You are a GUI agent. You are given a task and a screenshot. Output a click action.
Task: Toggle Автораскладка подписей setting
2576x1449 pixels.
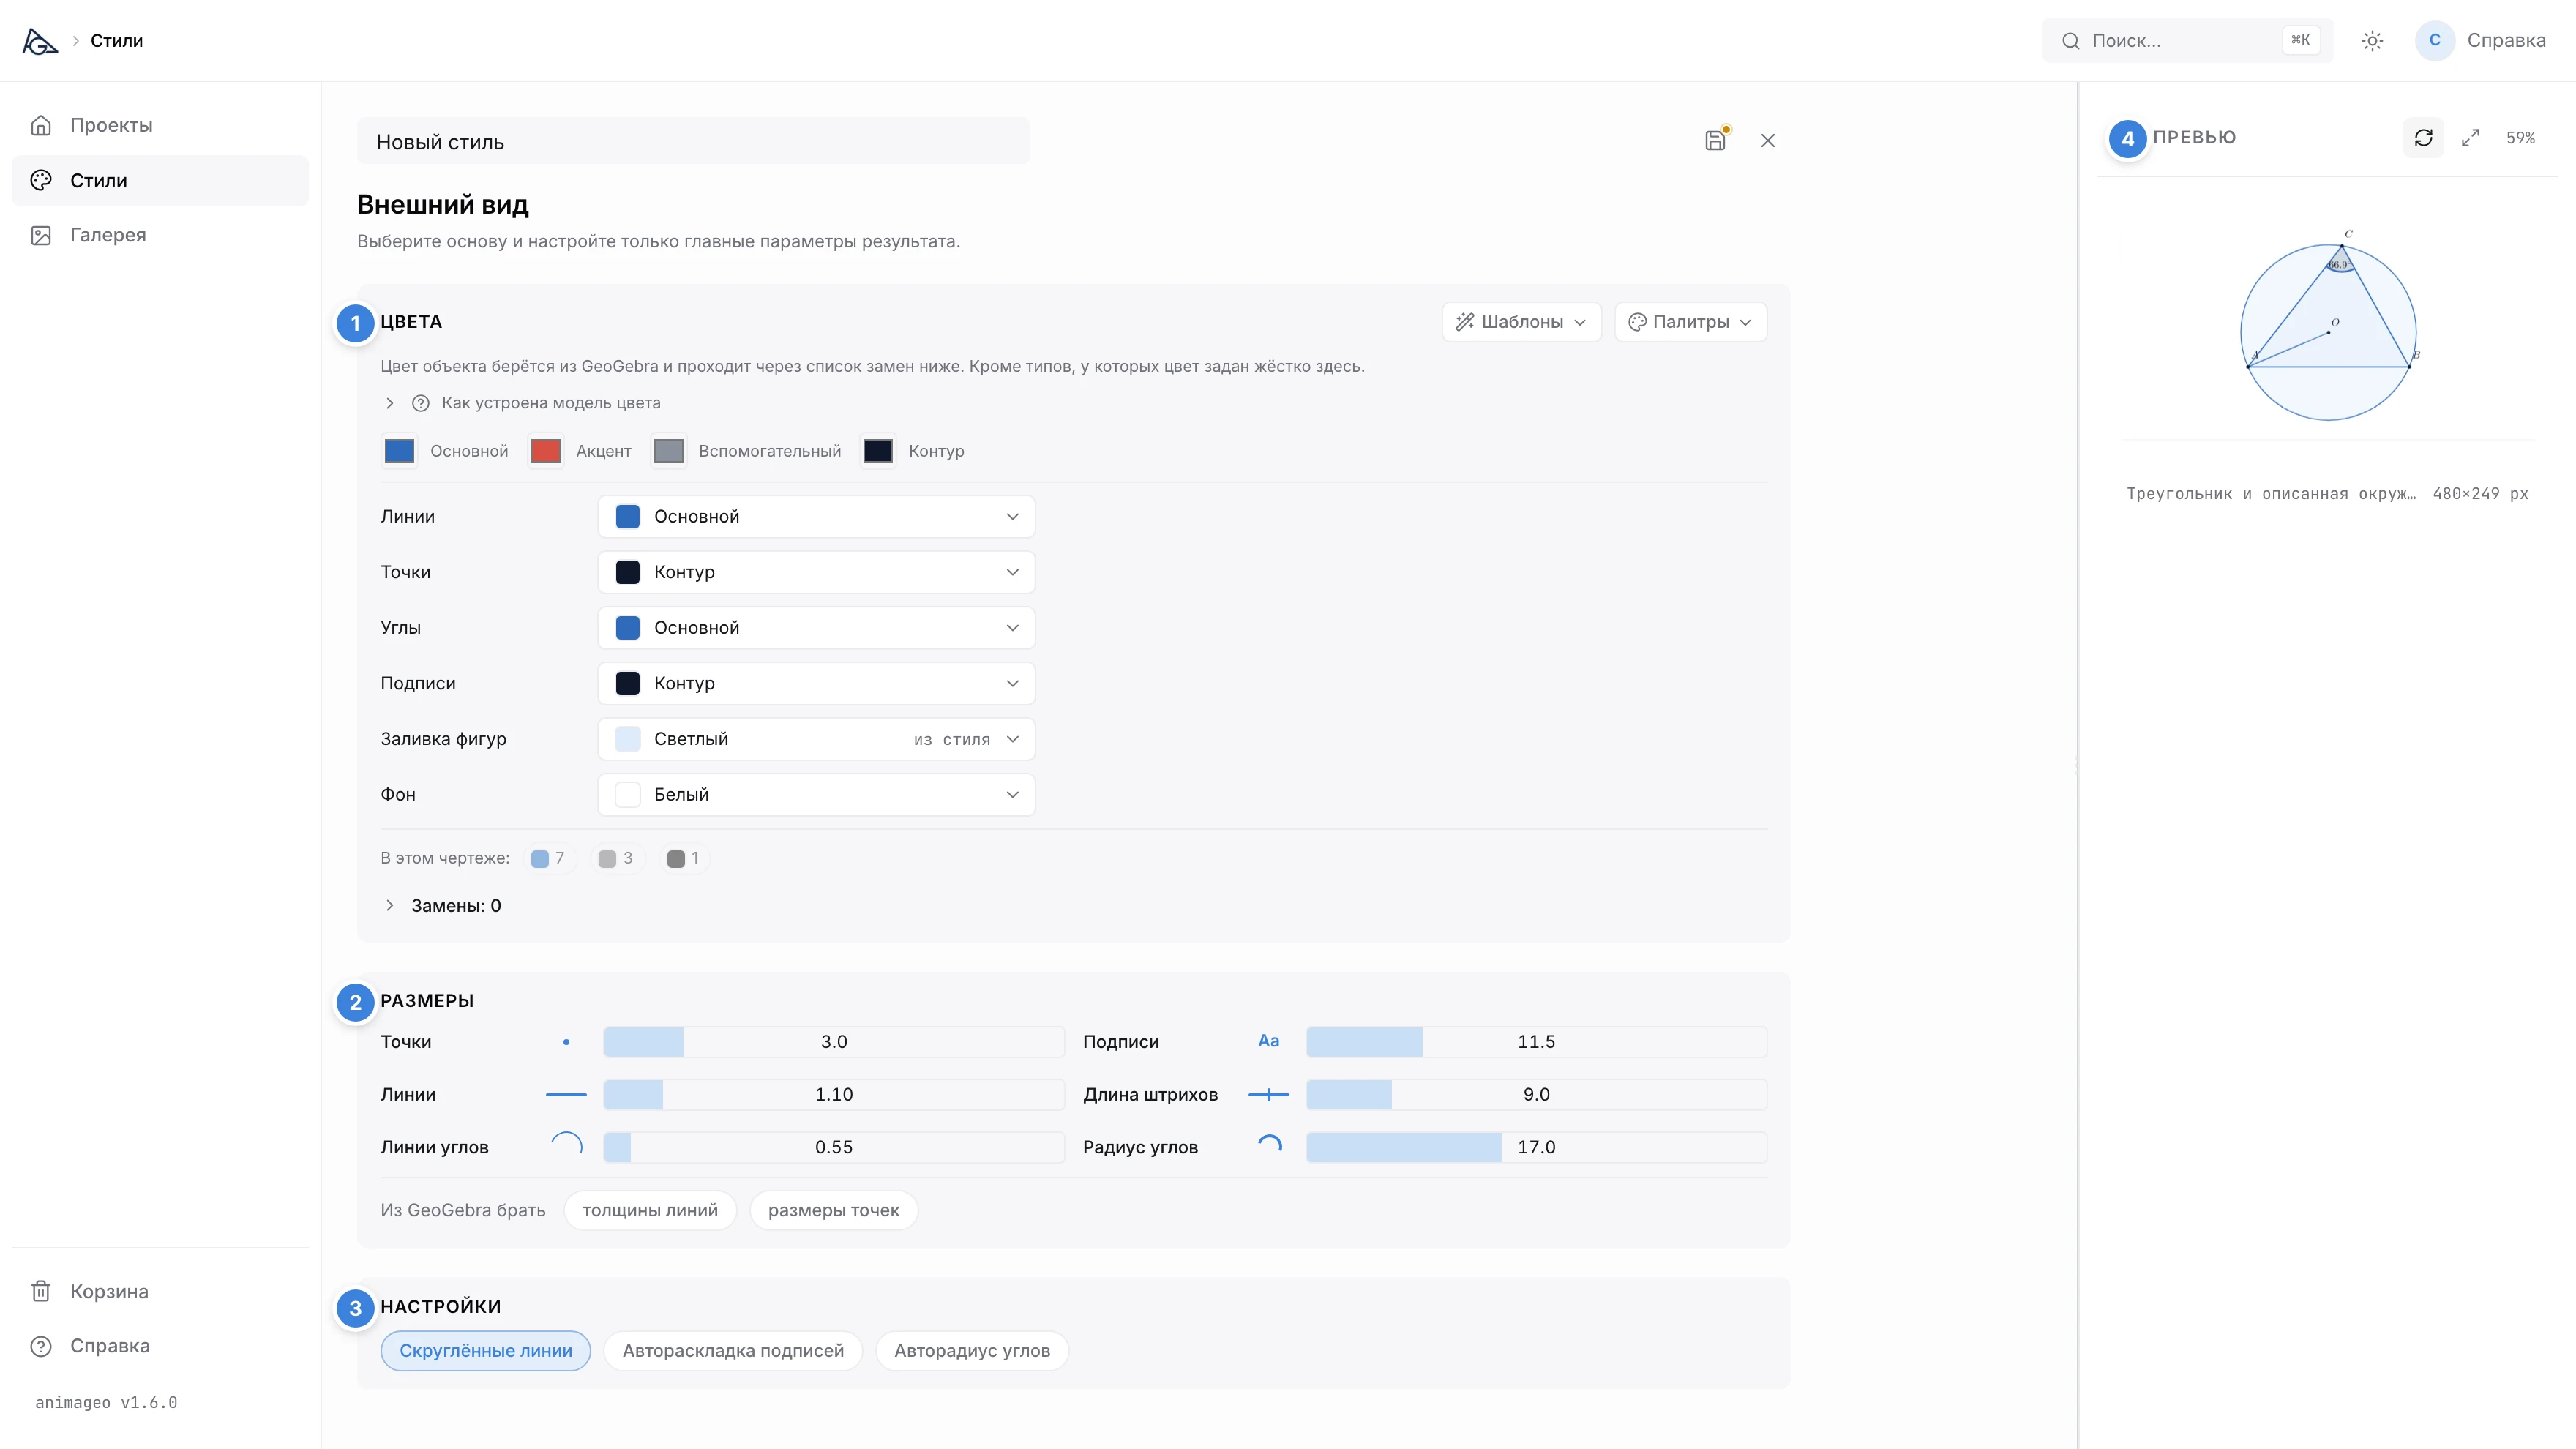[733, 1350]
